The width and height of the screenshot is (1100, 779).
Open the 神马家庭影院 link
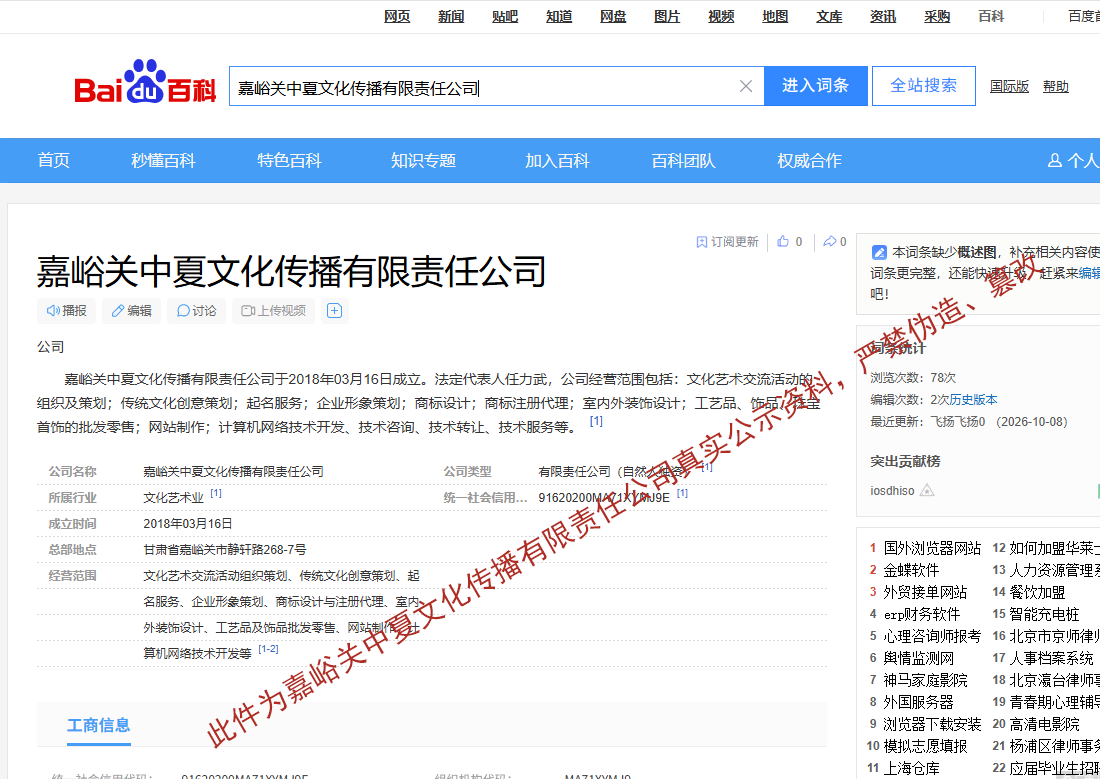(925, 680)
